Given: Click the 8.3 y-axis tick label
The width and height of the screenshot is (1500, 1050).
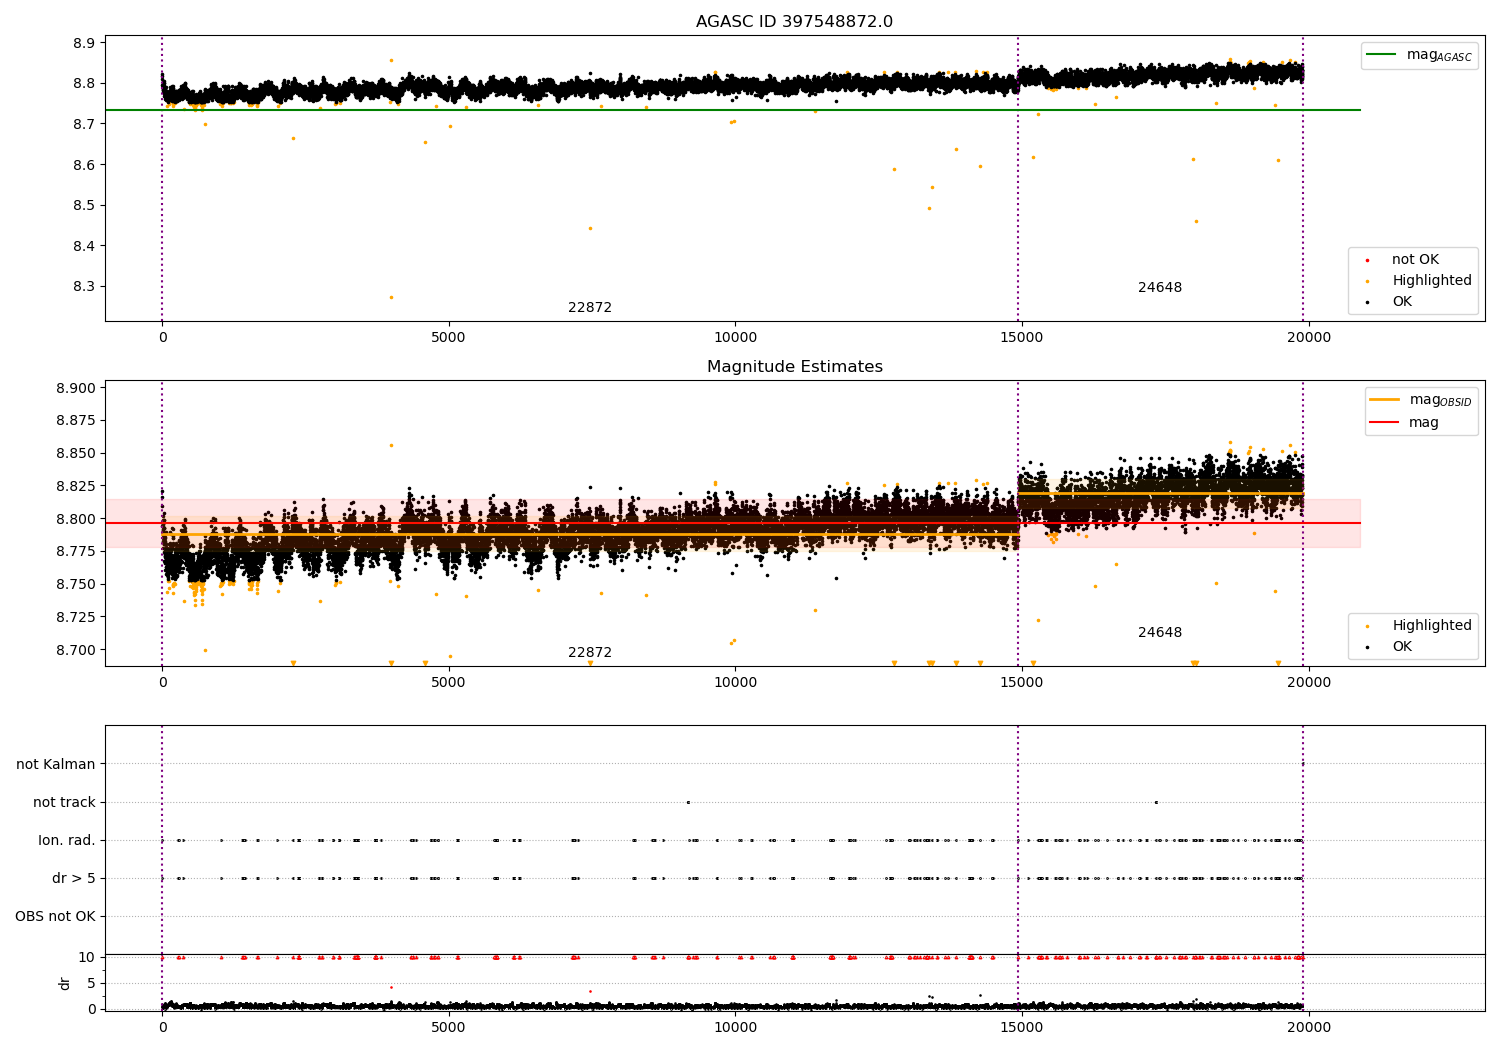Looking at the screenshot, I should point(84,287).
